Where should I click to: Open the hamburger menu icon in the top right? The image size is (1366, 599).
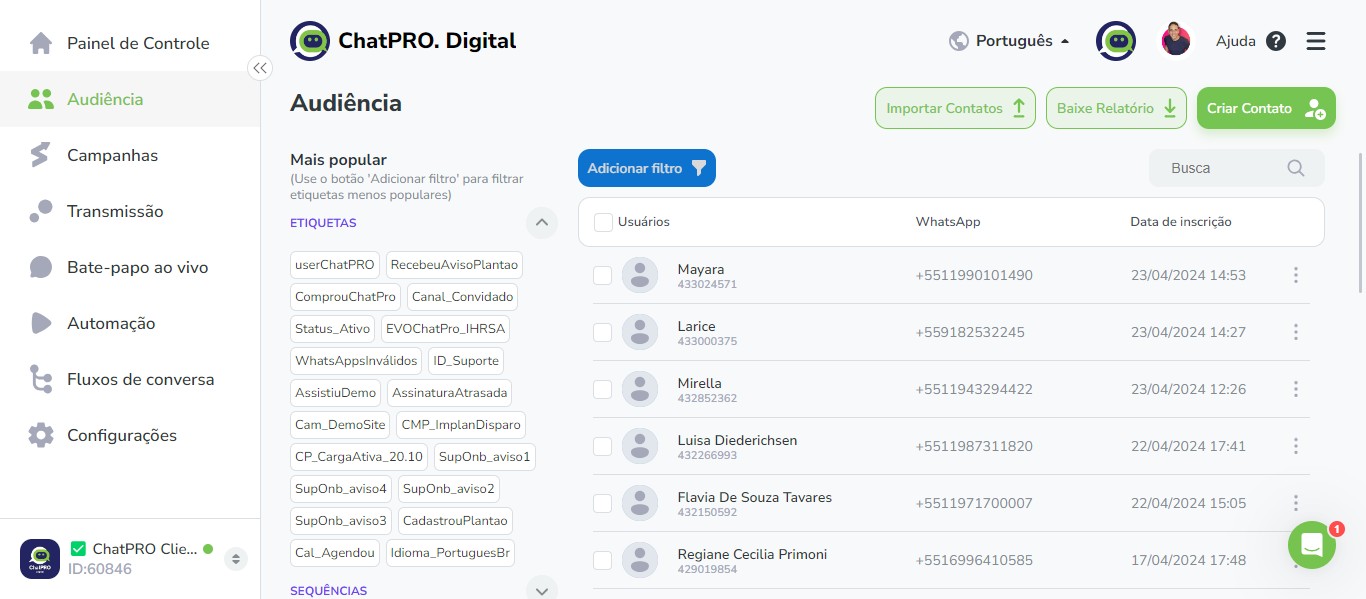pos(1316,41)
